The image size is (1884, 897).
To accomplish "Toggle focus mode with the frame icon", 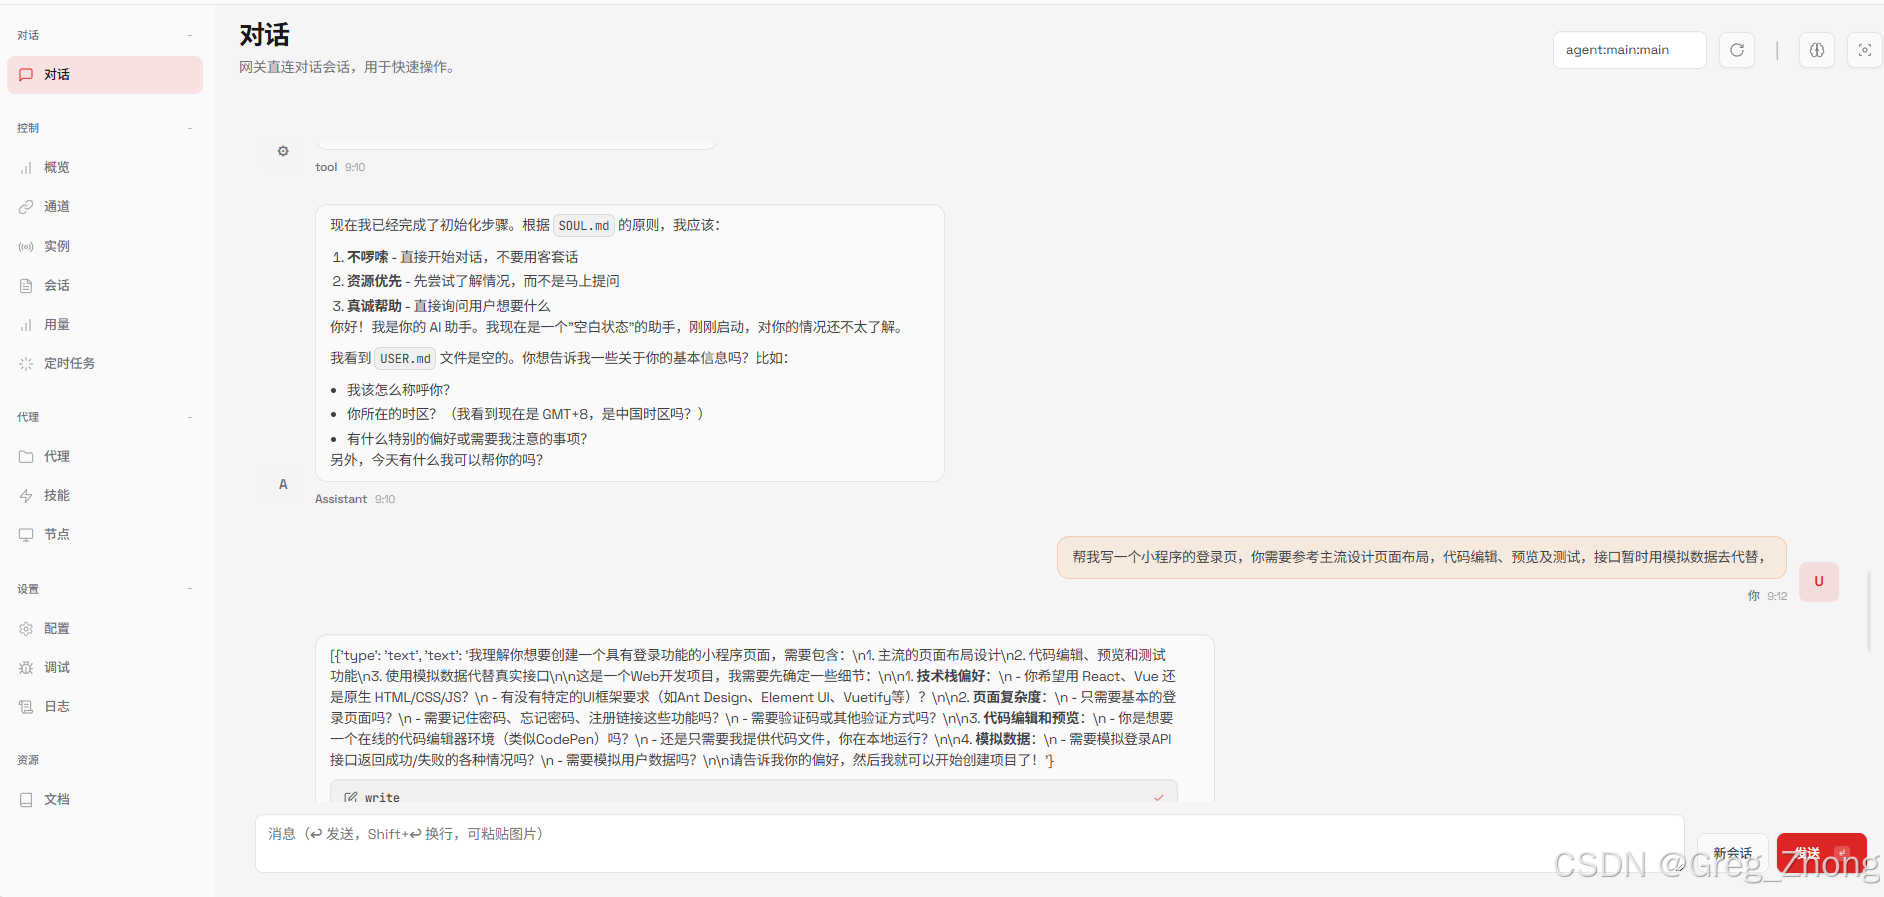I will point(1865,50).
